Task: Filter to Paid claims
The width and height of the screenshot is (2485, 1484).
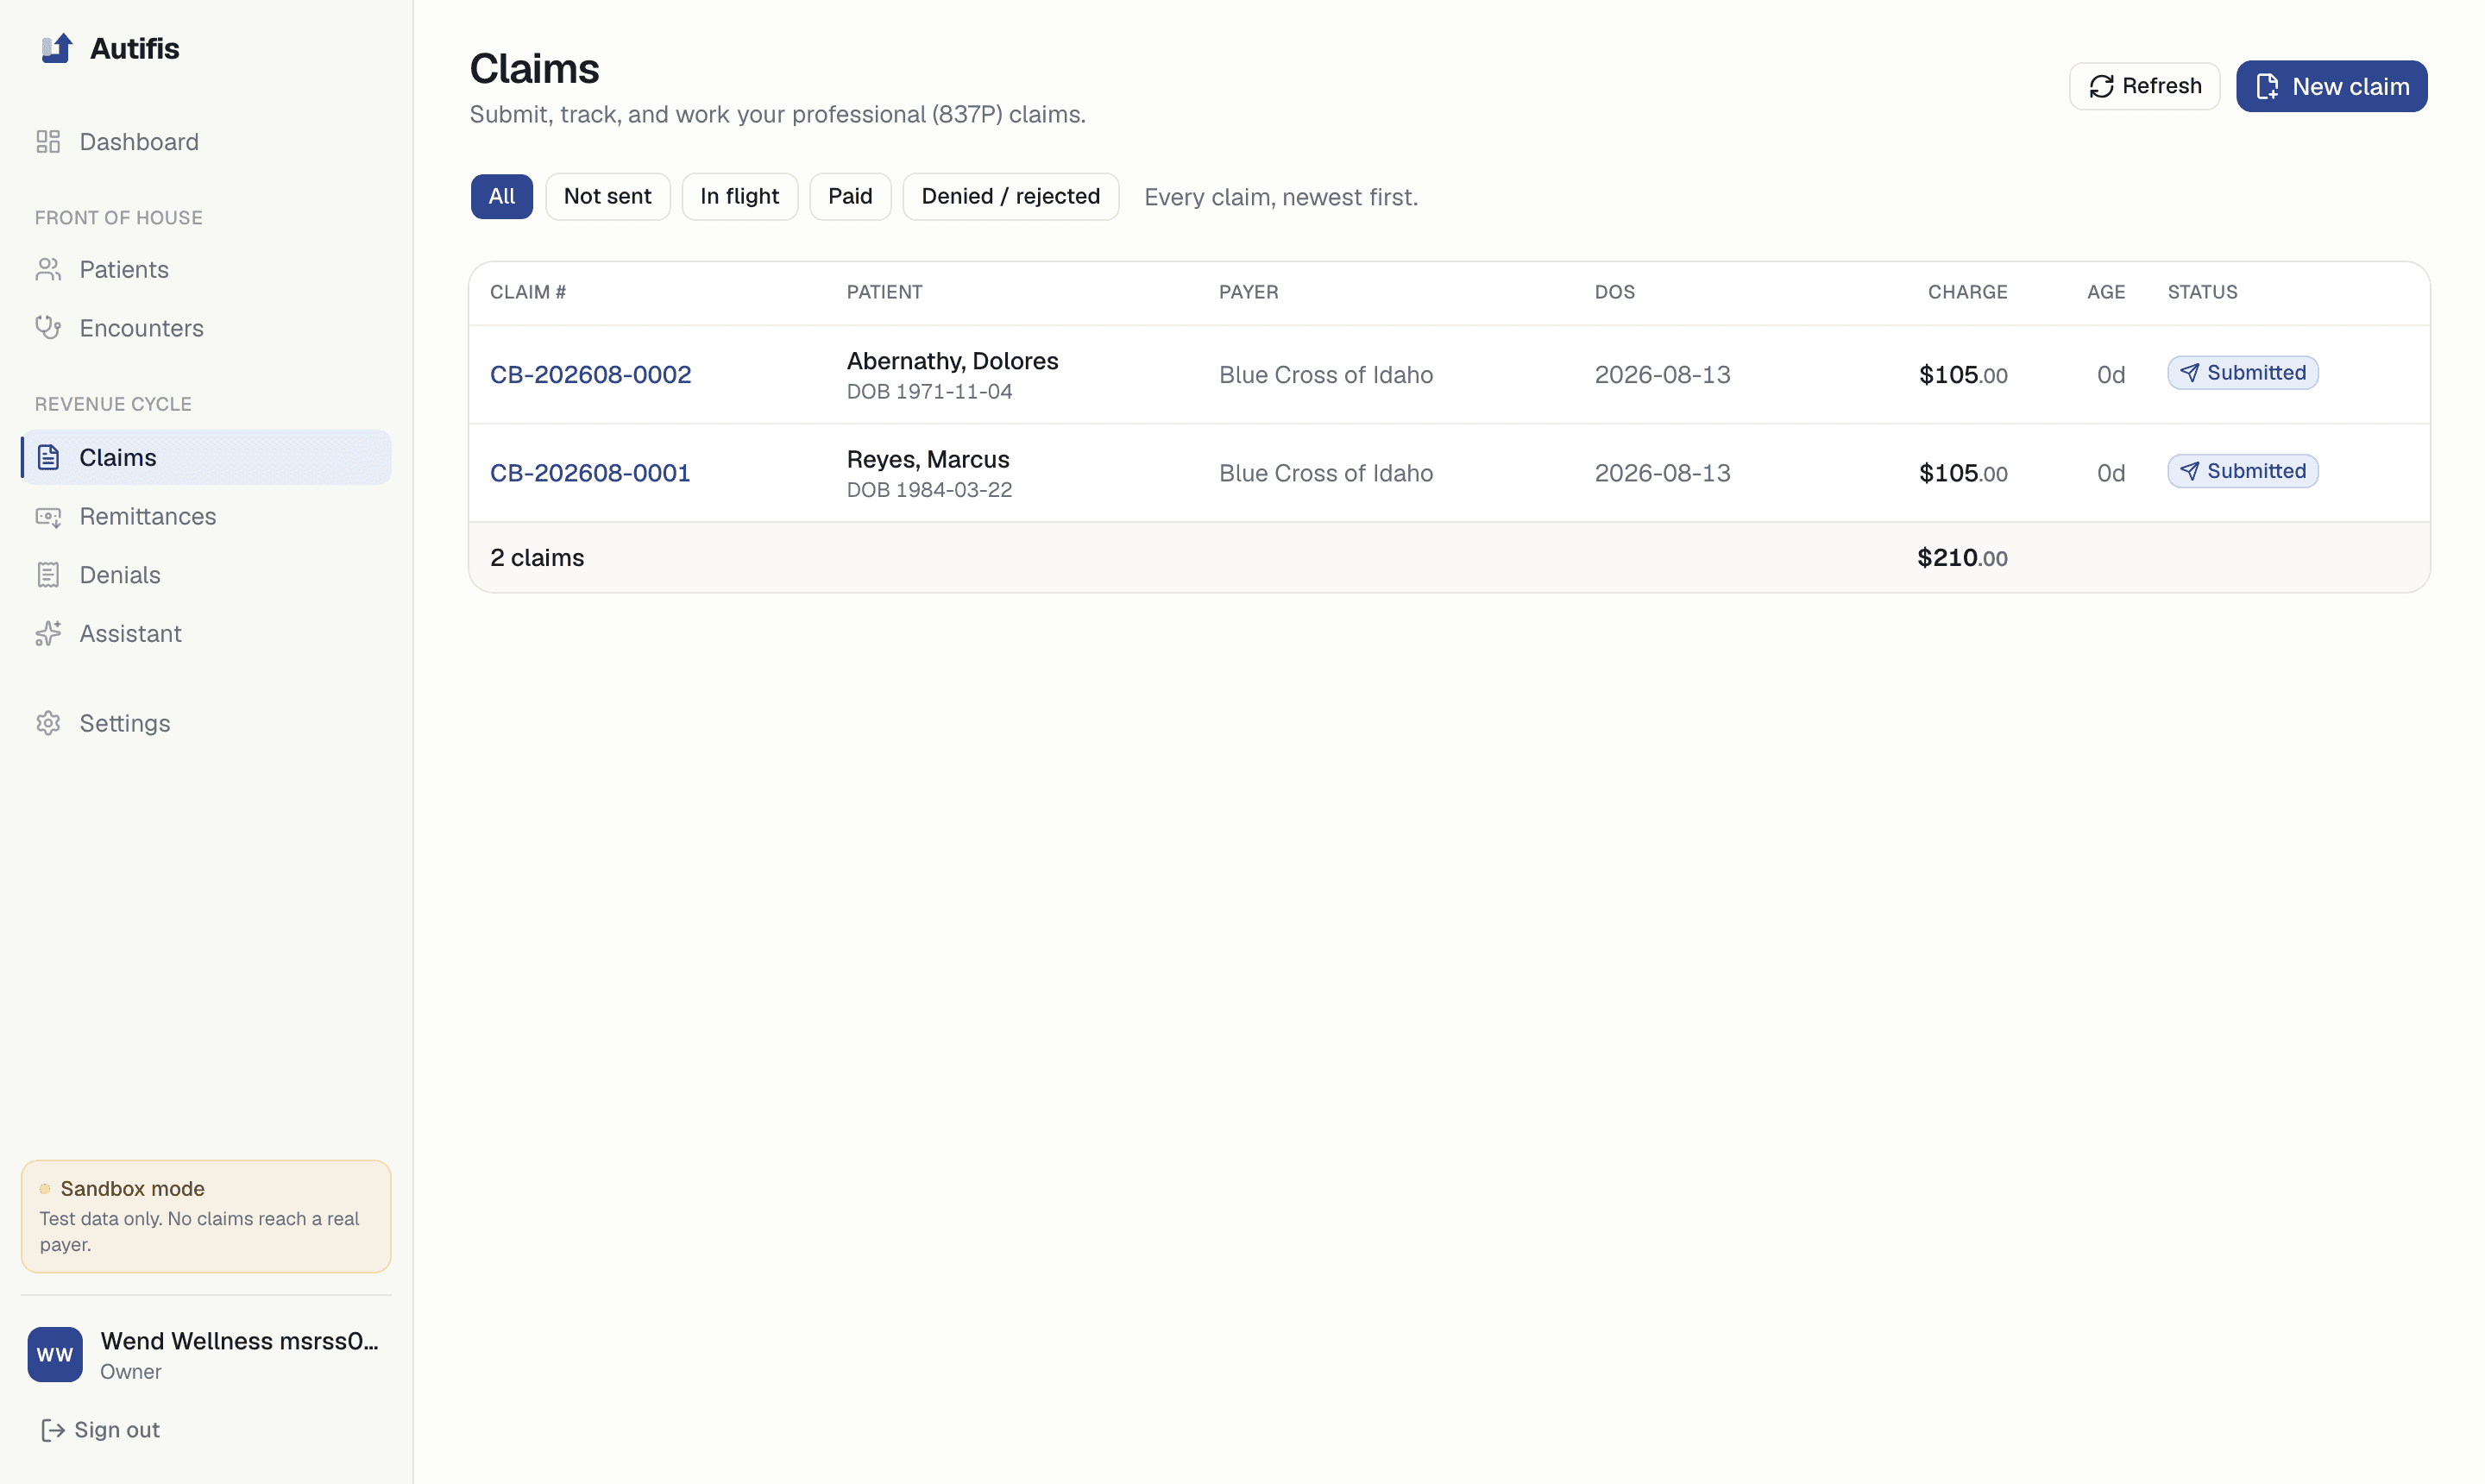Action: [850, 196]
